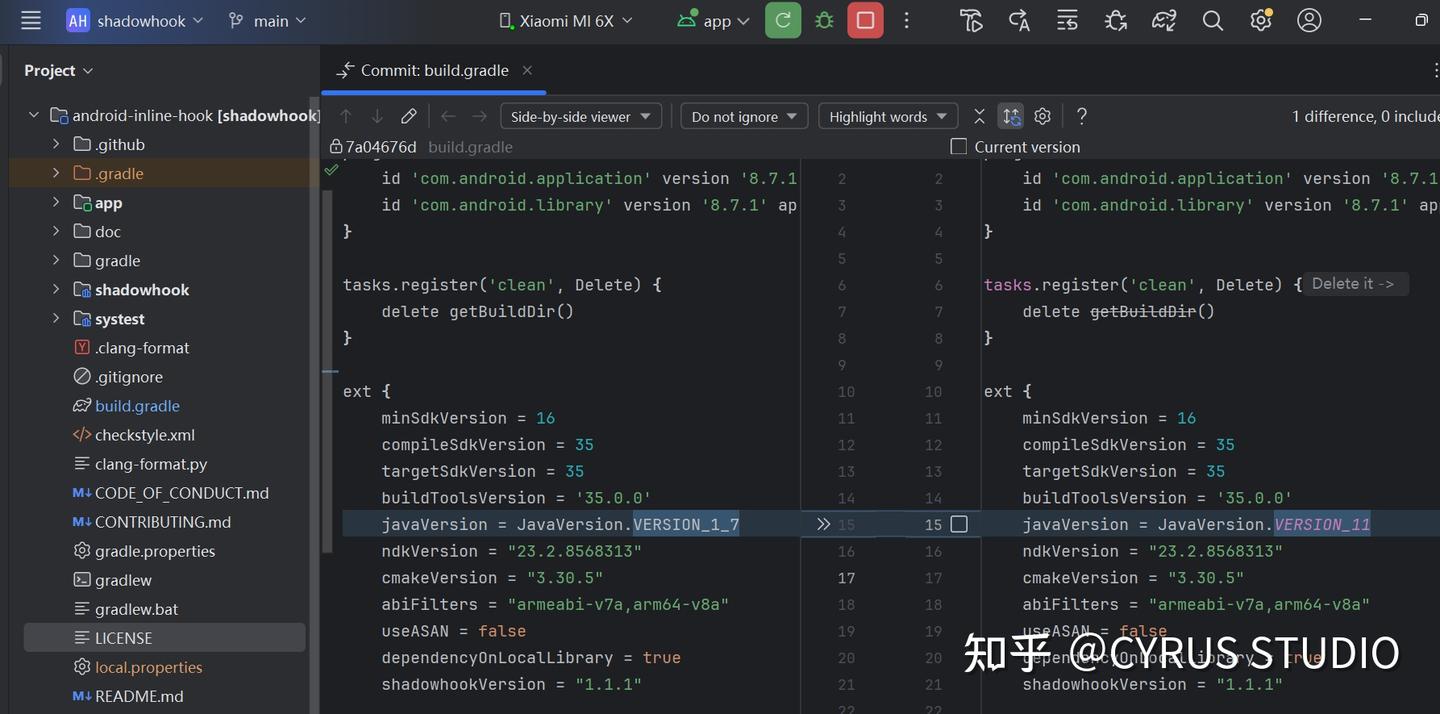
Task: Toggle synchronized scrolling in the diff viewer
Action: click(1011, 116)
